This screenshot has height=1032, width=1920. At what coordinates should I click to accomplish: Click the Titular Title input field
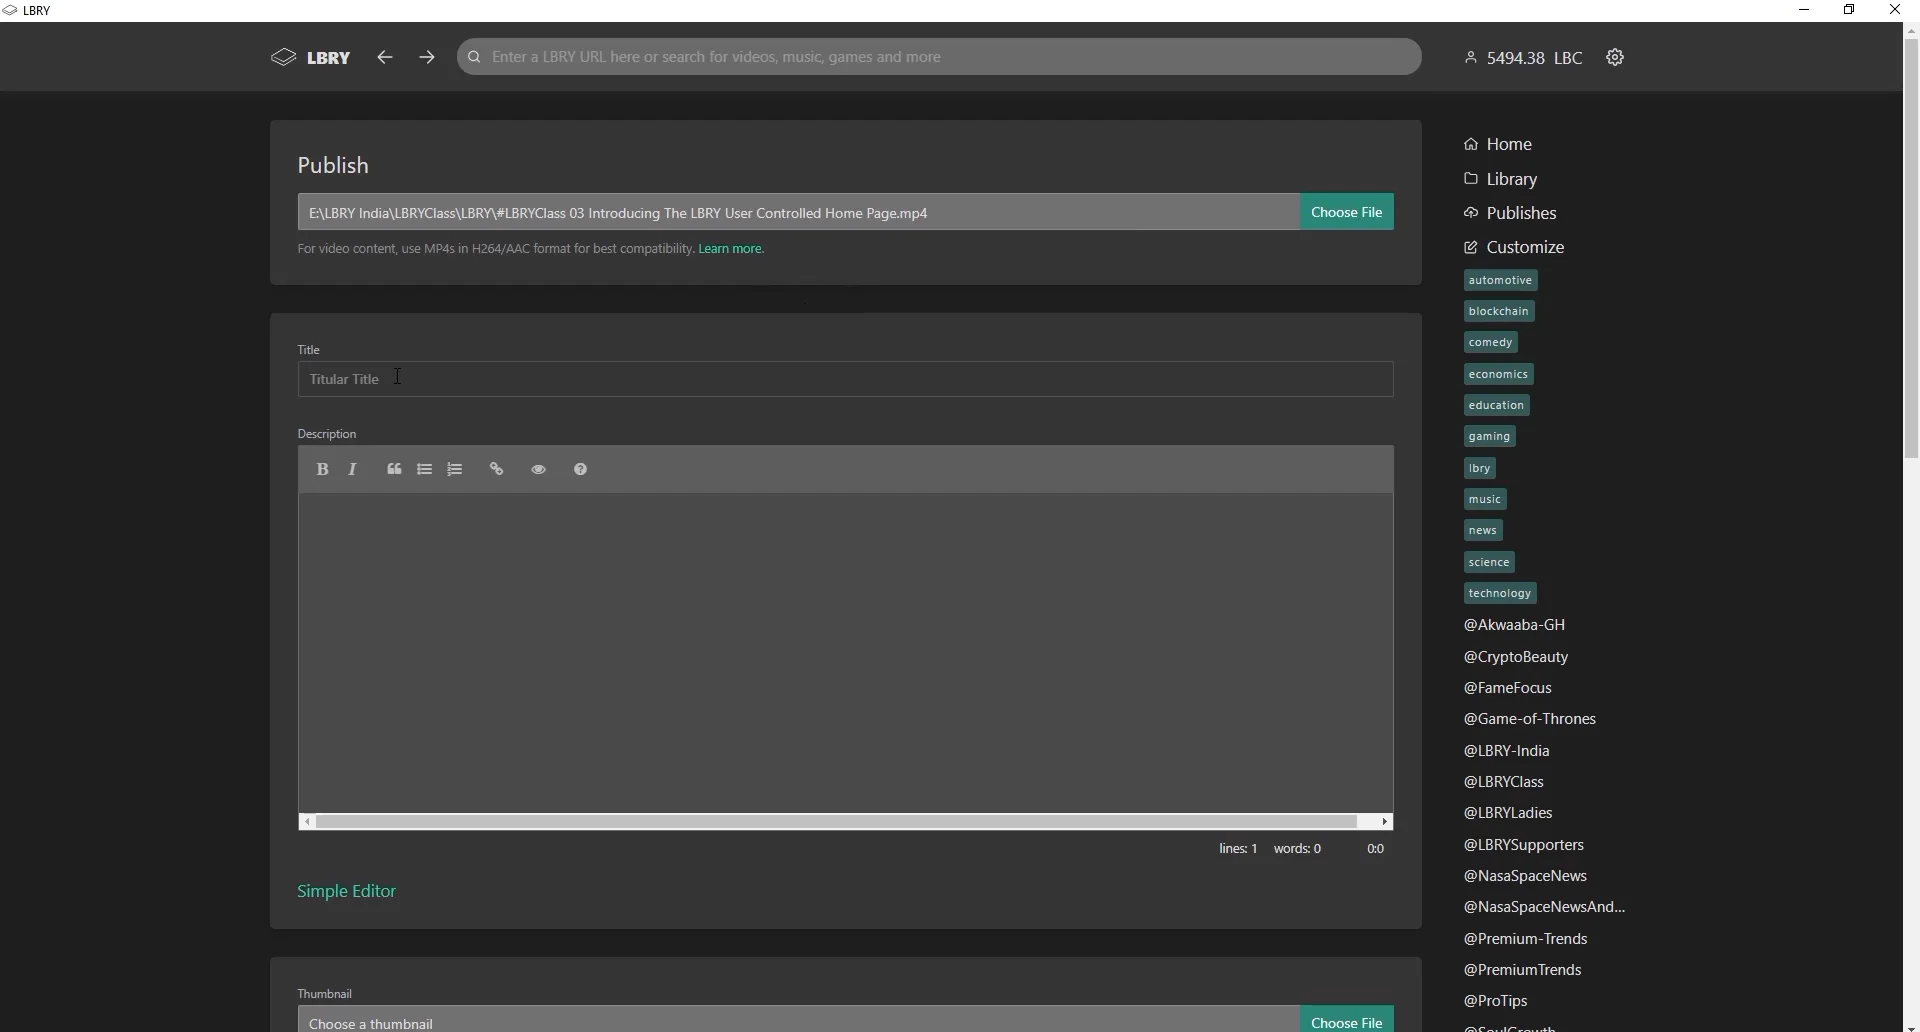(x=845, y=379)
